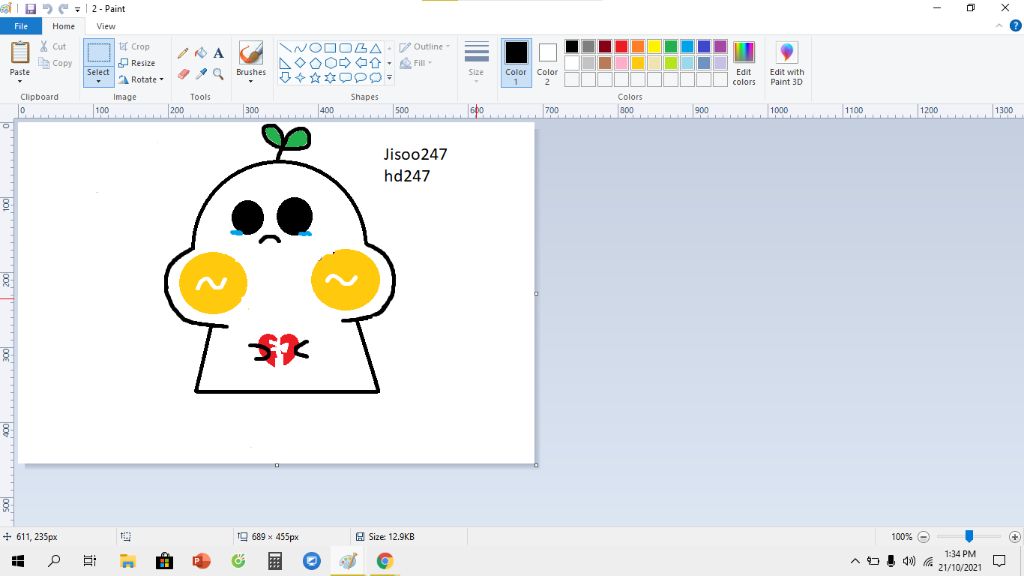The height and width of the screenshot is (576, 1024).
Task: Open the shape Fill dropdown
Action: [416, 63]
